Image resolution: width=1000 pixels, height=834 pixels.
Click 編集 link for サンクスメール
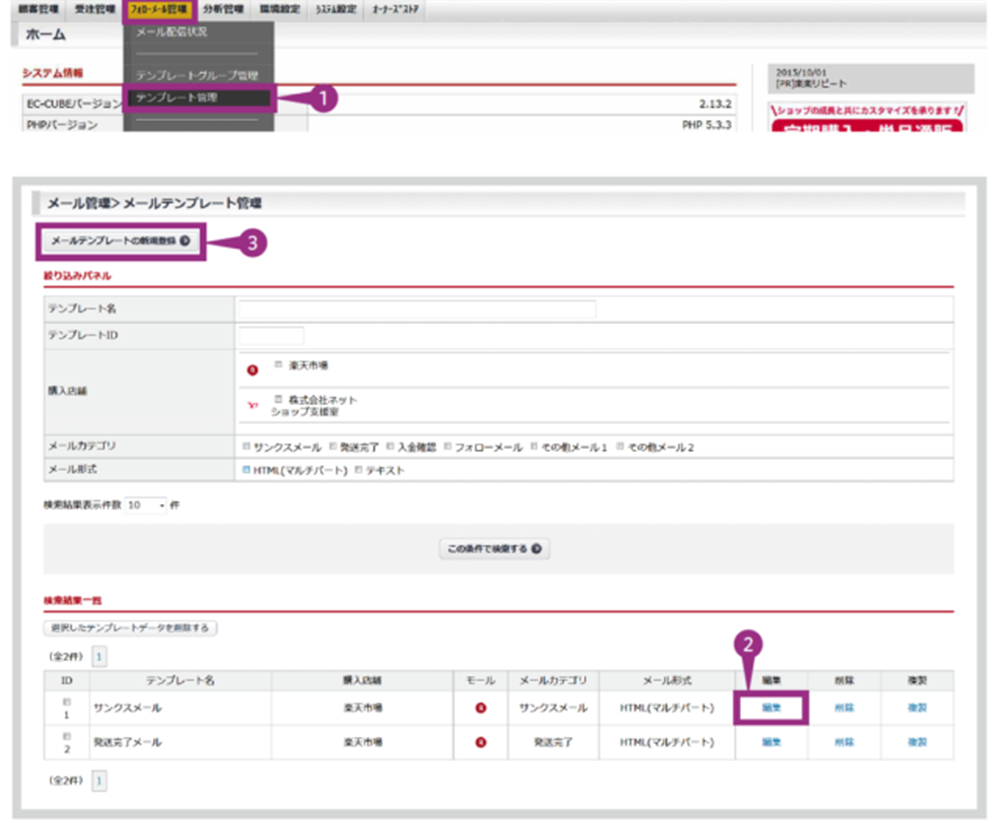(770, 708)
